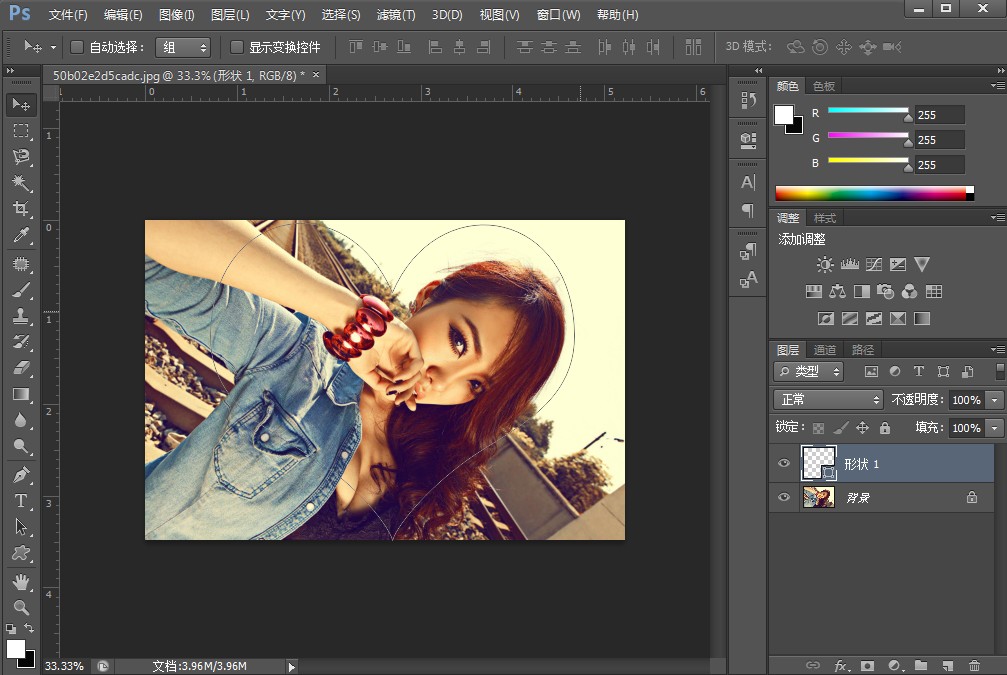Add a Curves adjustment
The height and width of the screenshot is (675, 1007).
pyautogui.click(x=873, y=265)
